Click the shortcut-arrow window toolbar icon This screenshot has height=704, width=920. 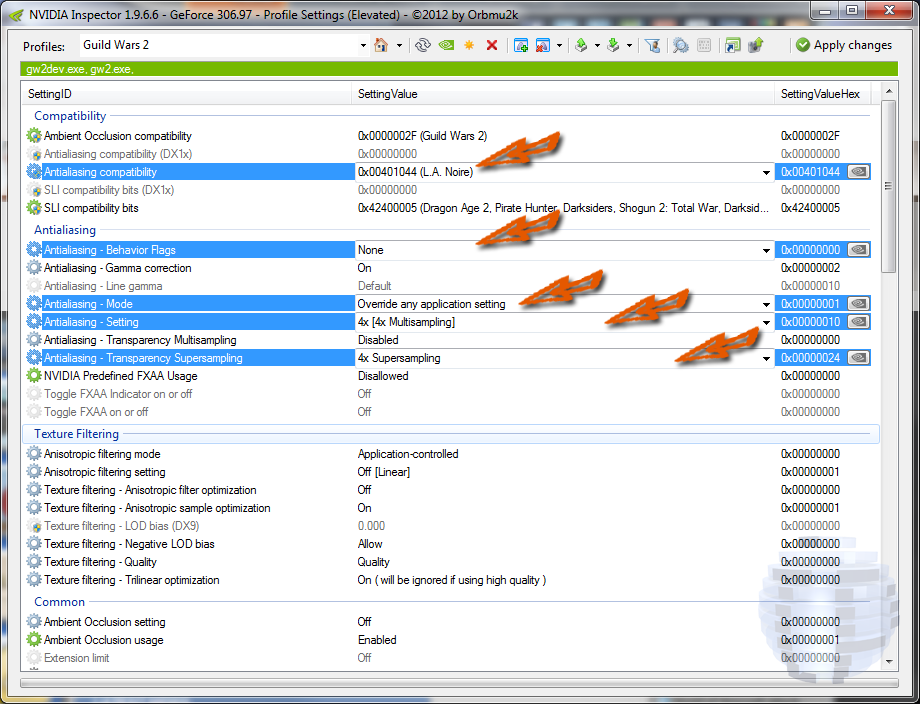[x=732, y=45]
